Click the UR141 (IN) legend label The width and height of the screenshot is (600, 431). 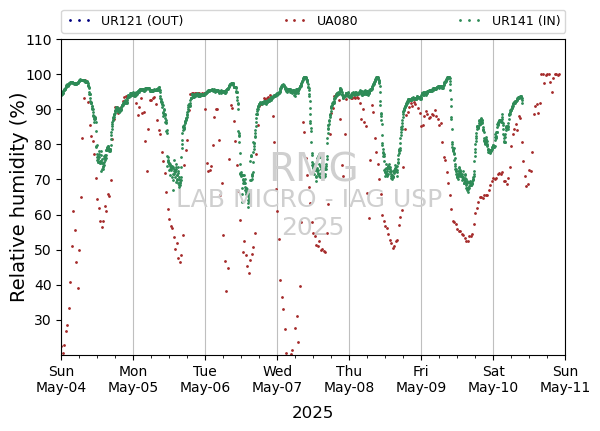tap(526, 21)
